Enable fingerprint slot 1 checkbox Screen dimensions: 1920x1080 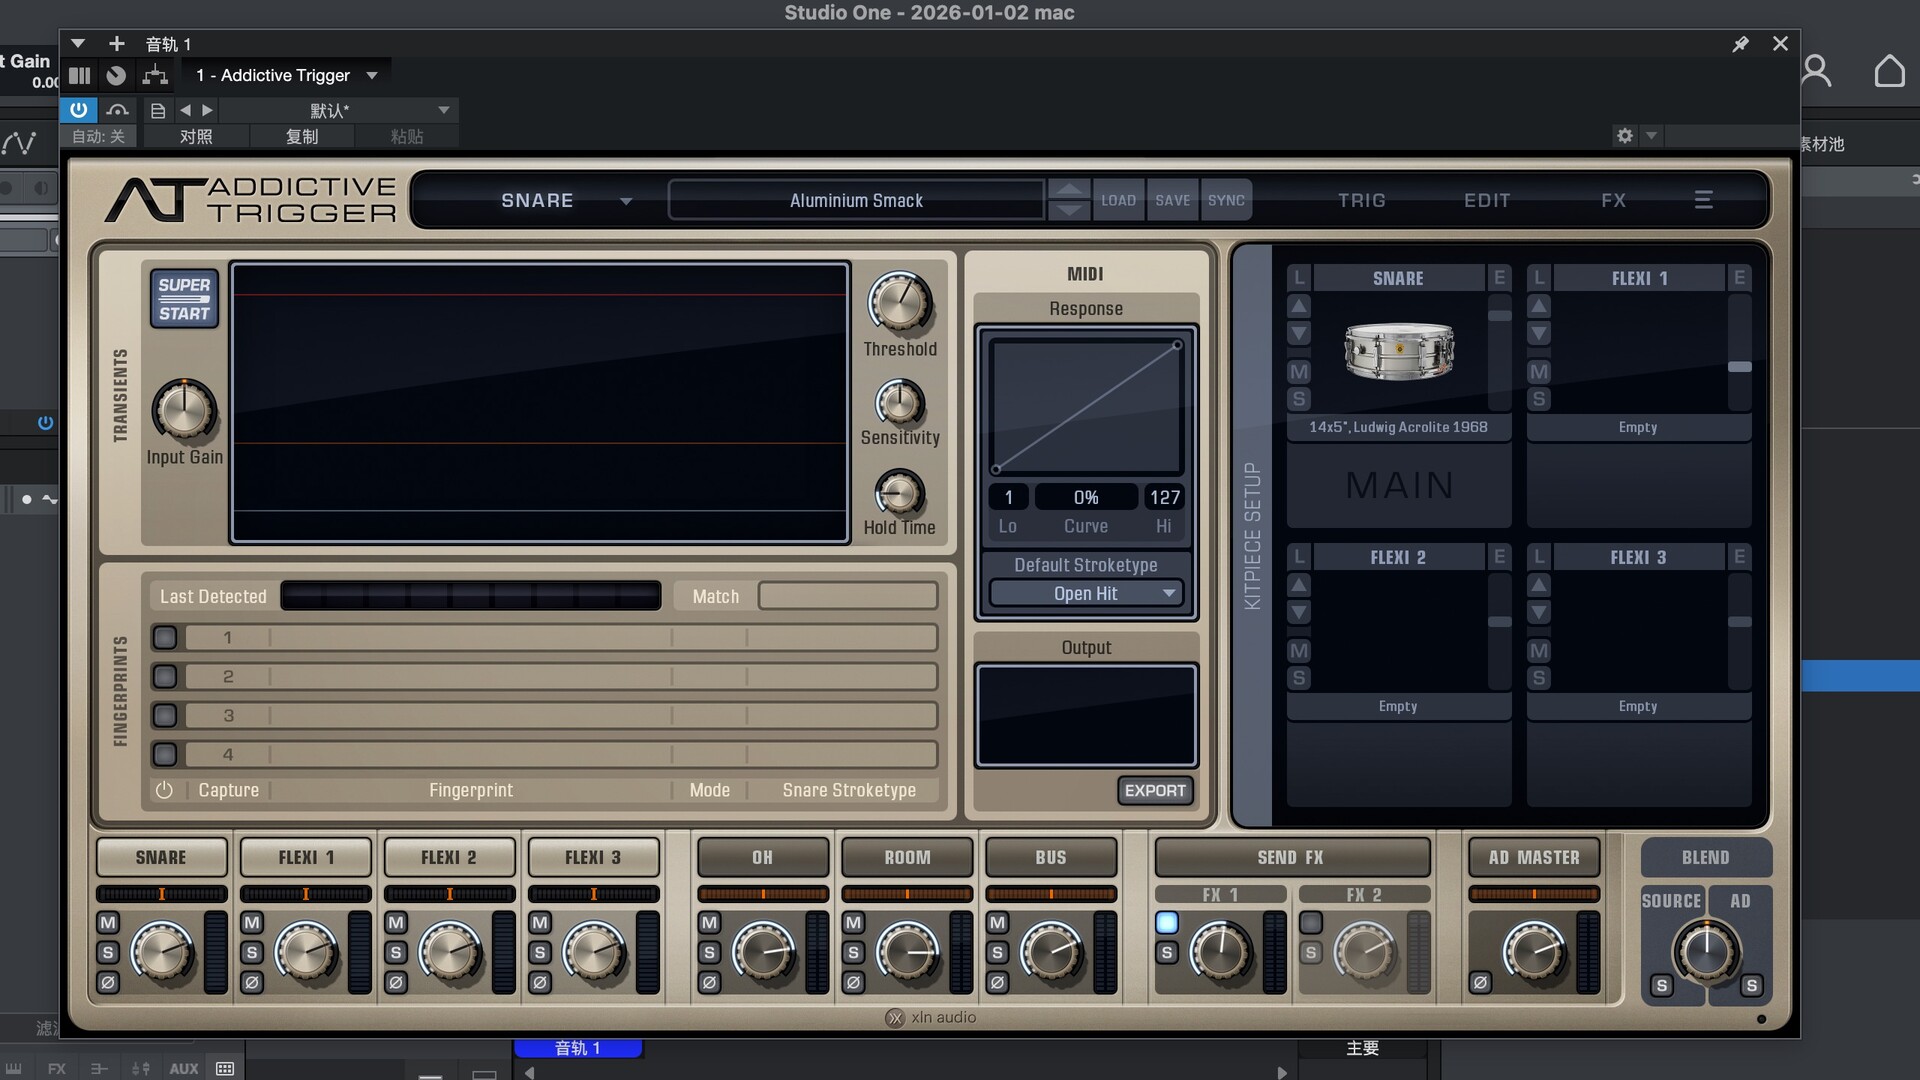point(165,637)
